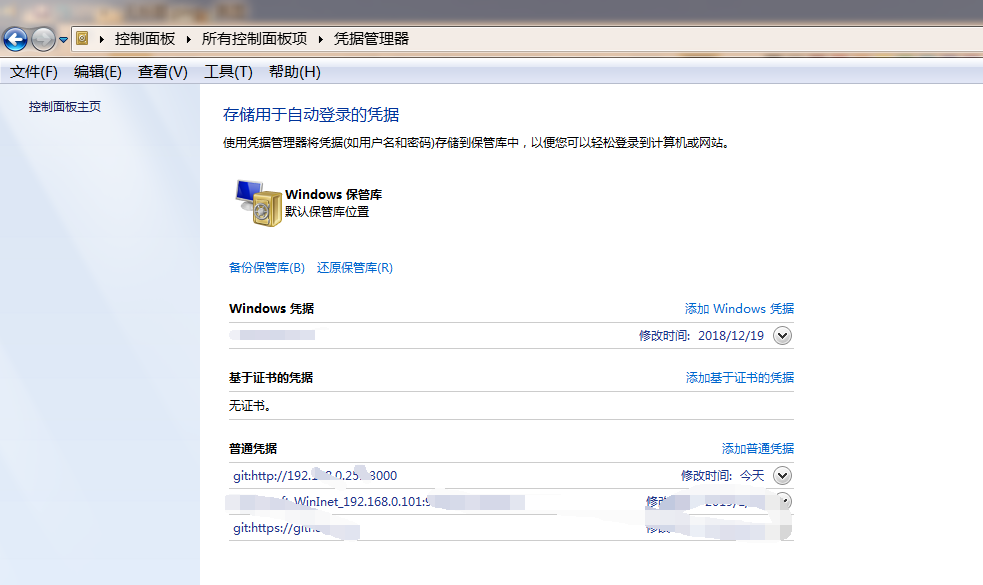983x585 pixels.
Task: Select the Windows 保管库 label
Action: coord(334,194)
